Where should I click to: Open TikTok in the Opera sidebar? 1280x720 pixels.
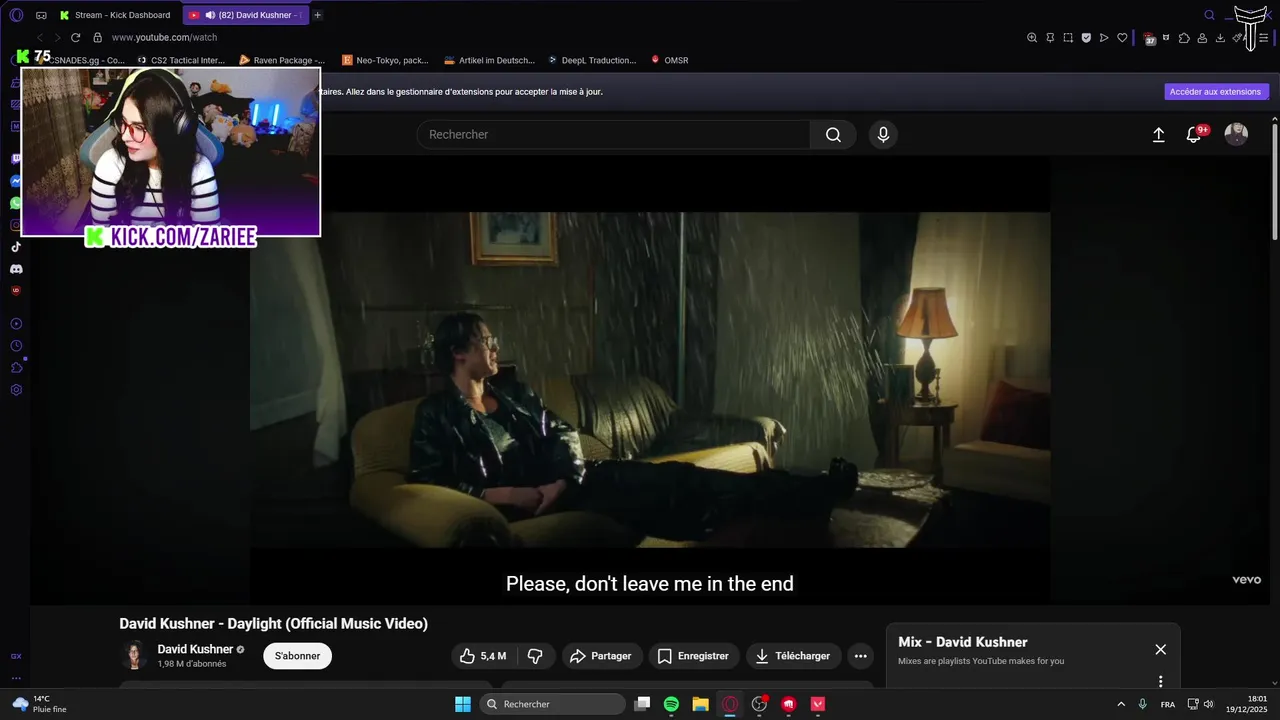[x=16, y=247]
